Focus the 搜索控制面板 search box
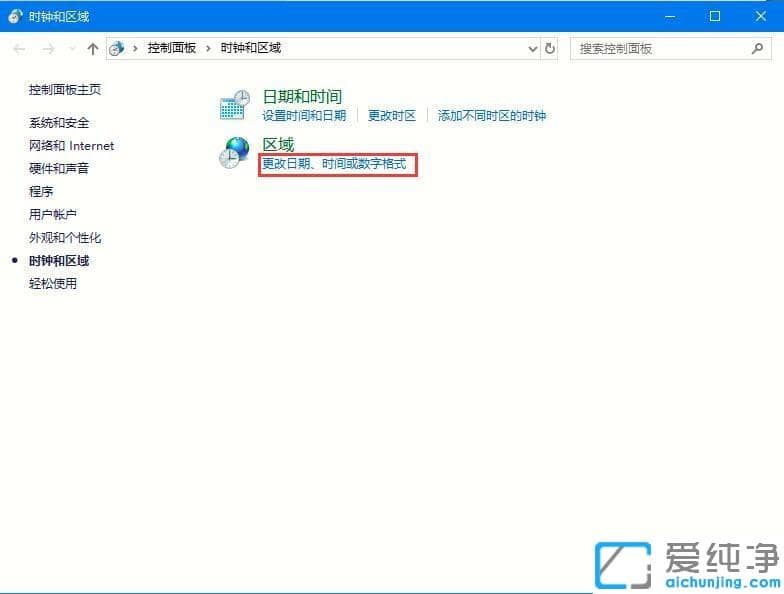Viewport: 784px width, 594px height. [660, 48]
